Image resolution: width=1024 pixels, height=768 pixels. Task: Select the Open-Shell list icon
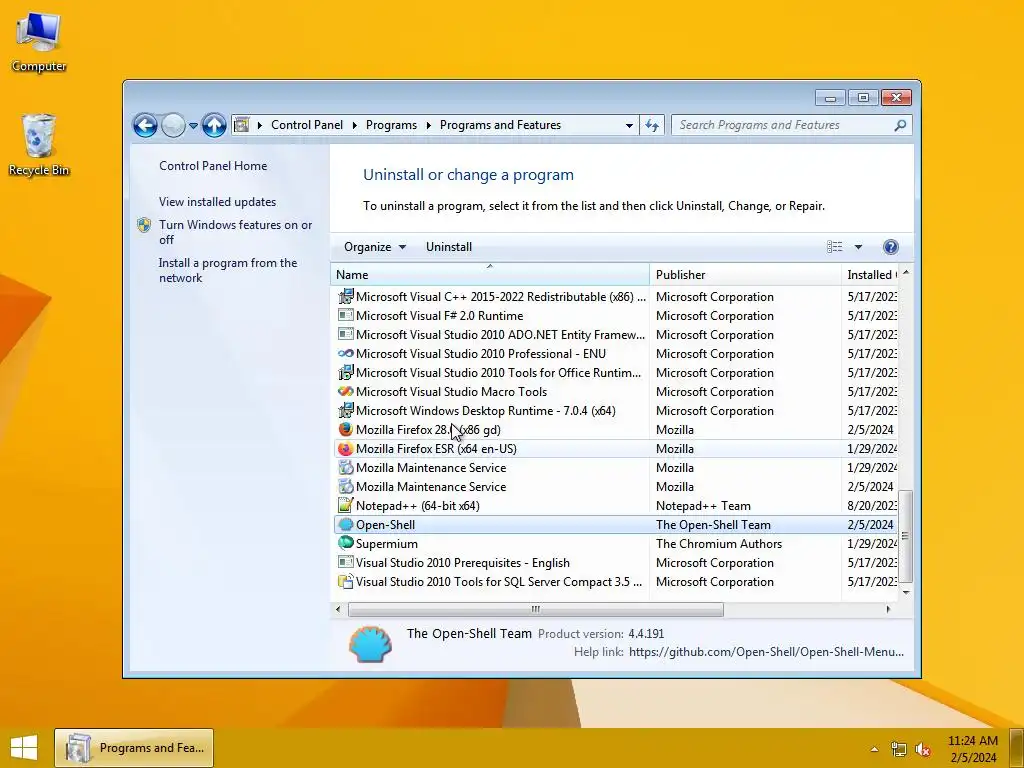[x=345, y=524]
